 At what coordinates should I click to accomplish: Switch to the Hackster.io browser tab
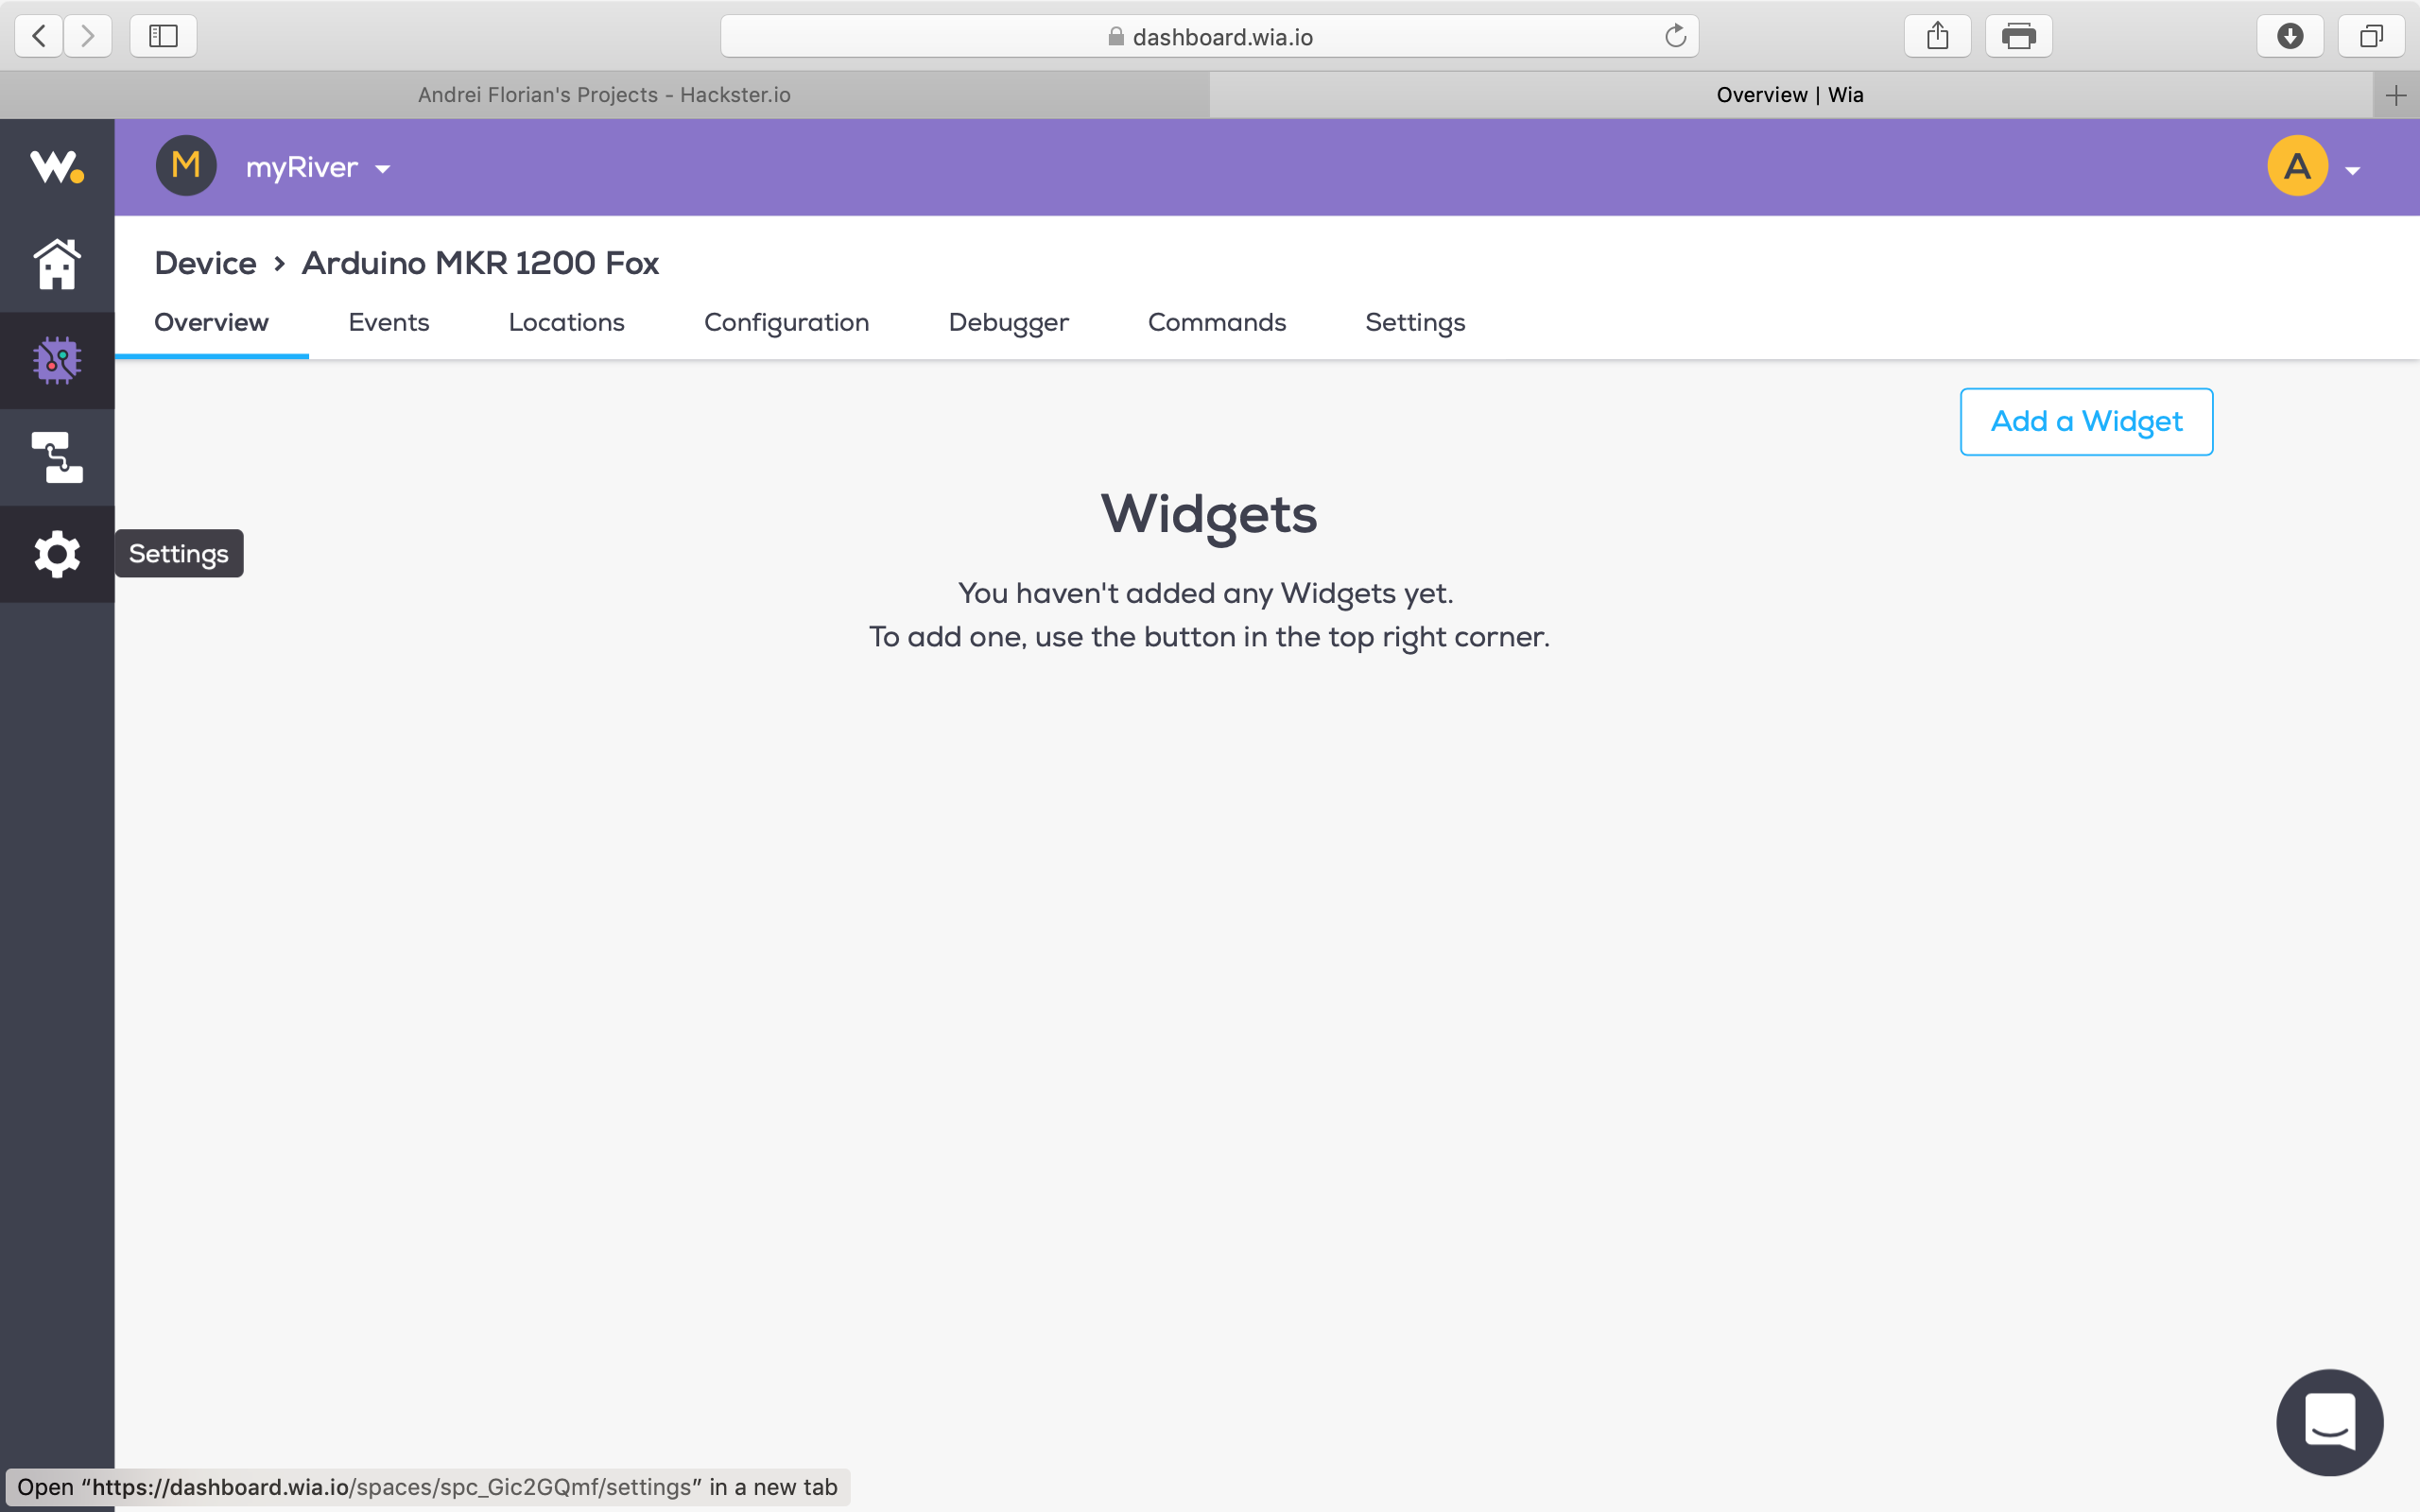(604, 95)
